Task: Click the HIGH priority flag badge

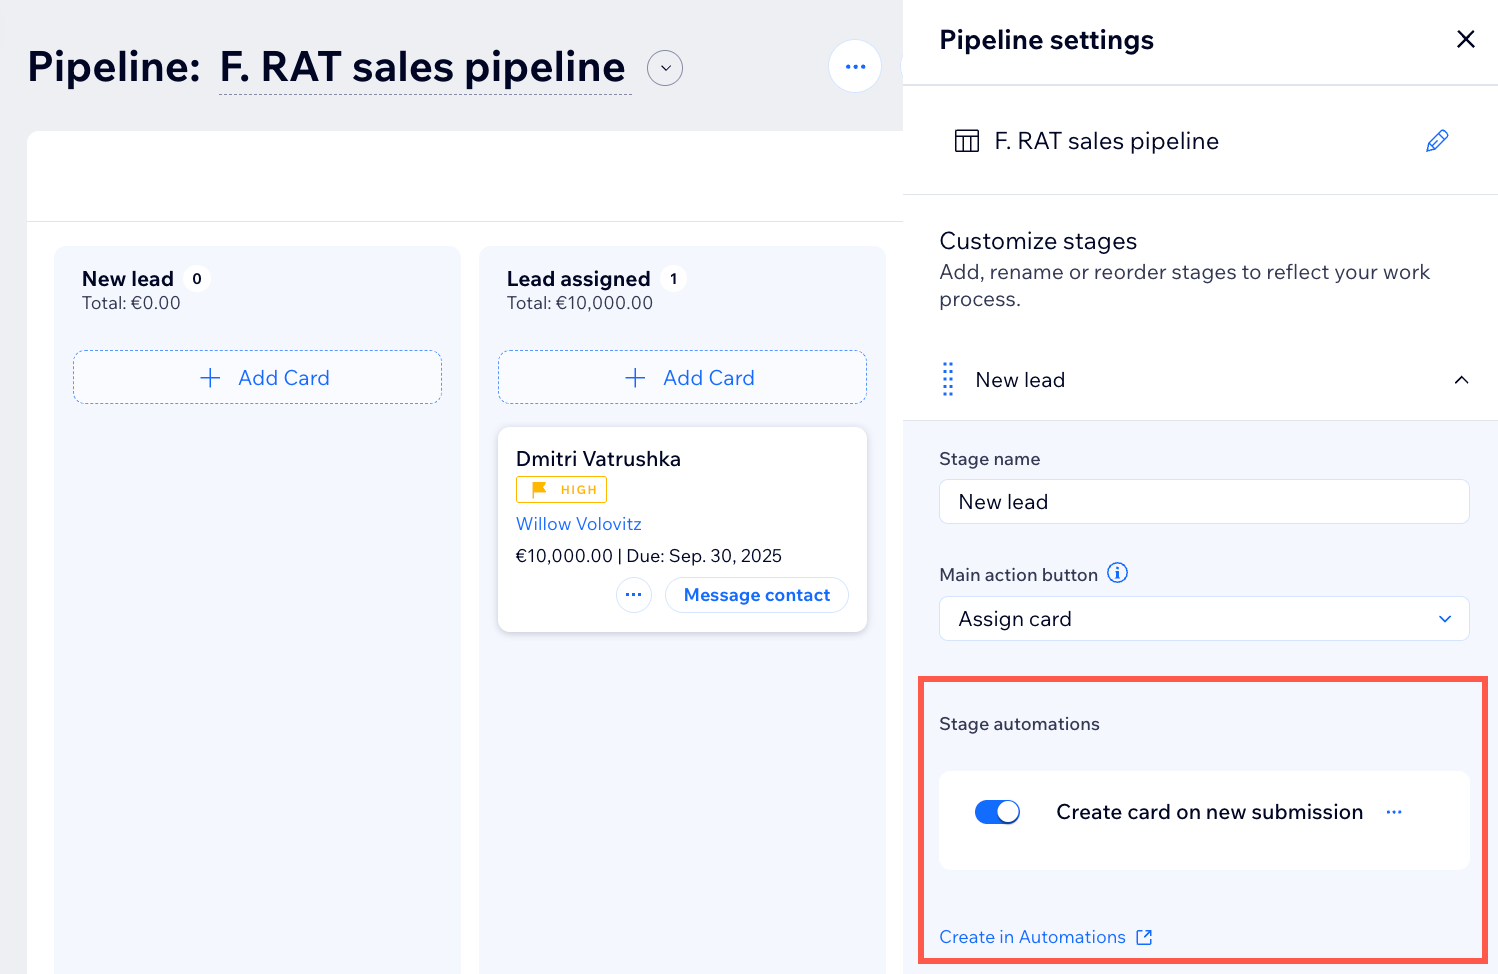Action: coord(561,489)
